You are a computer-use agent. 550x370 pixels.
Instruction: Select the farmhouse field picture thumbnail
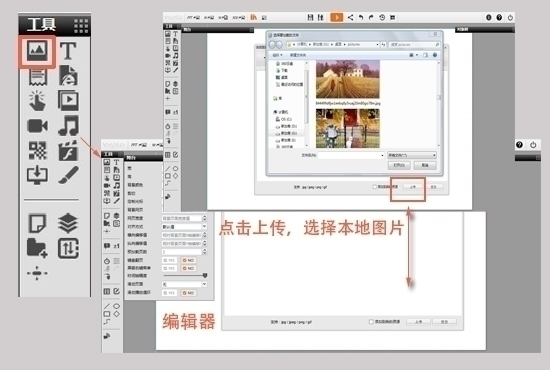(x=348, y=79)
